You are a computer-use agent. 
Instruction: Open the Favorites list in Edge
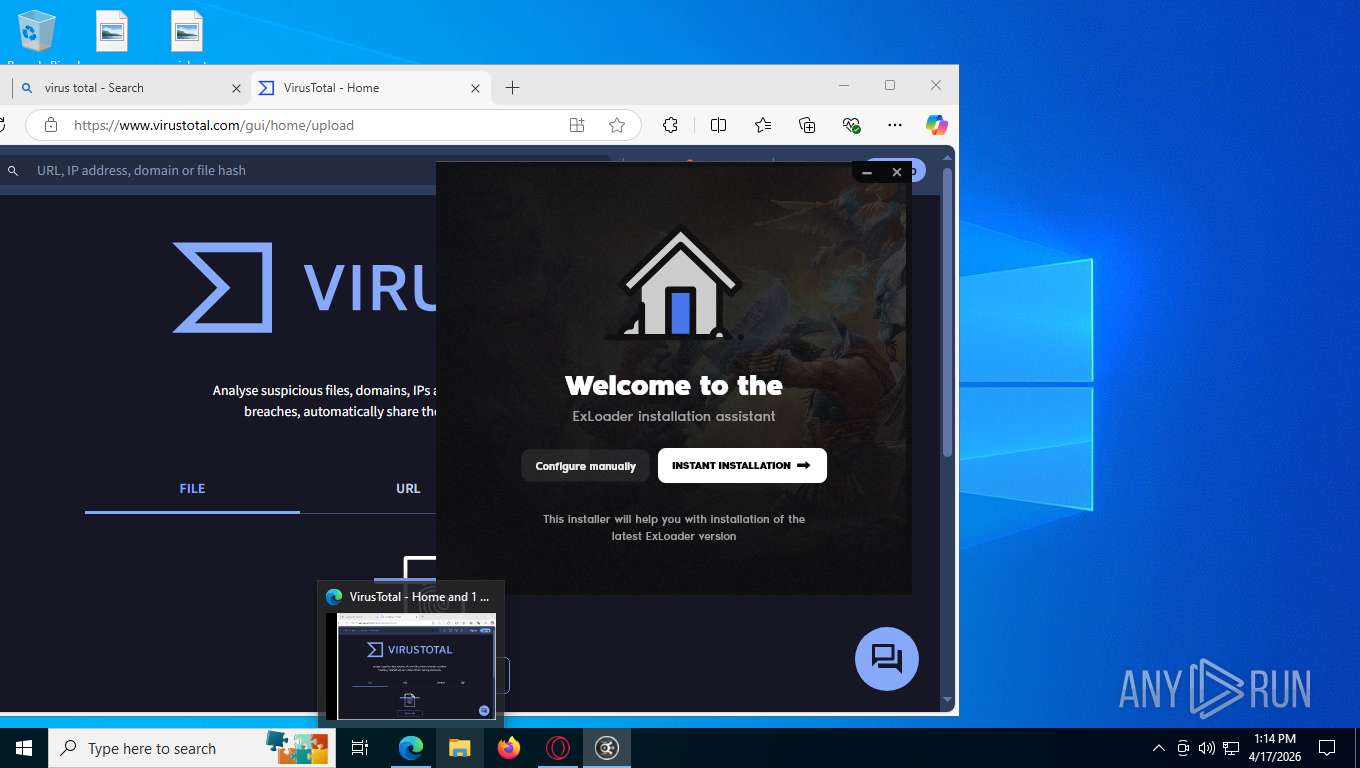tap(763, 125)
